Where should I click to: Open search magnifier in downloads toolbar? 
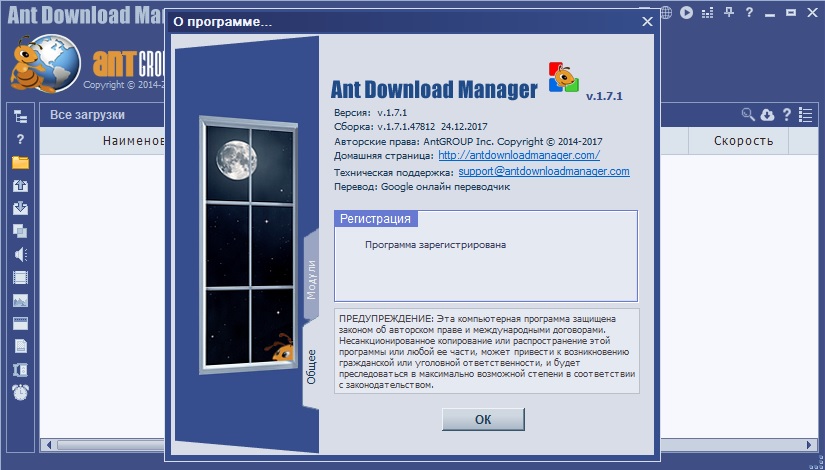click(x=748, y=114)
